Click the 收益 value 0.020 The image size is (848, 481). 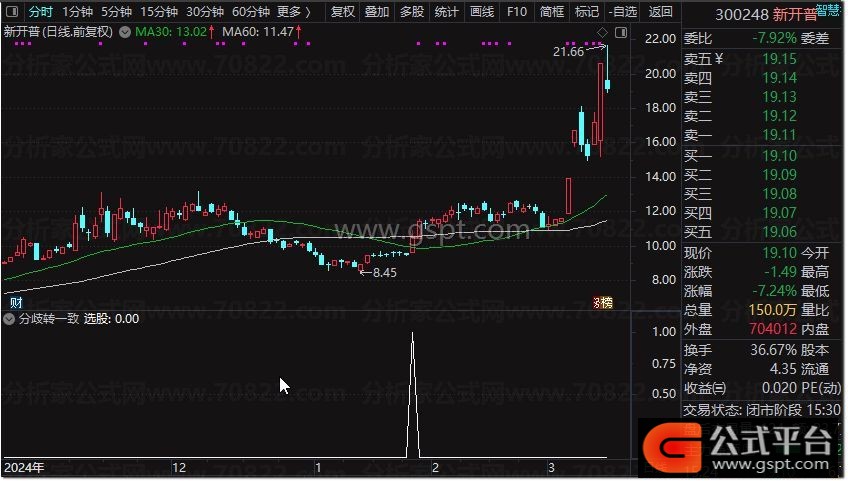coord(779,388)
